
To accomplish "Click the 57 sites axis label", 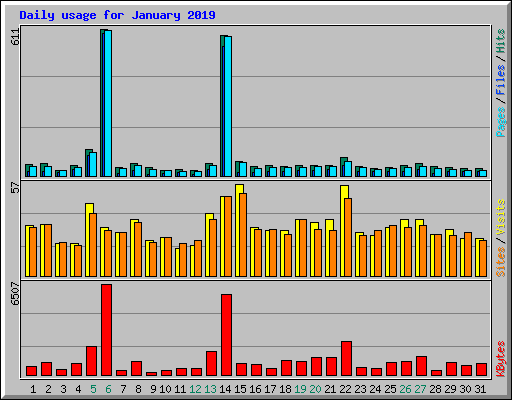I will pyautogui.click(x=16, y=188).
